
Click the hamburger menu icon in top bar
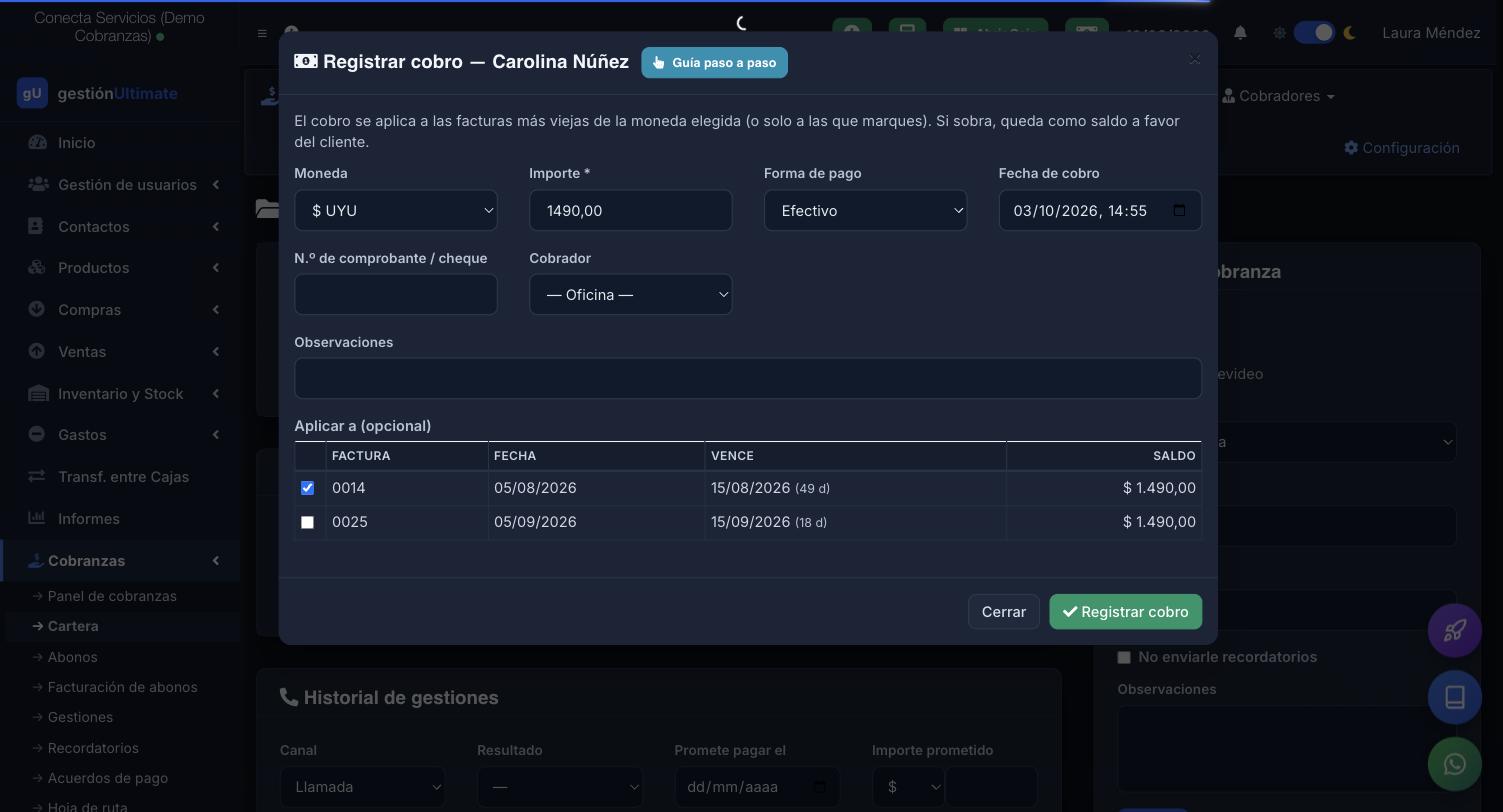(262, 33)
